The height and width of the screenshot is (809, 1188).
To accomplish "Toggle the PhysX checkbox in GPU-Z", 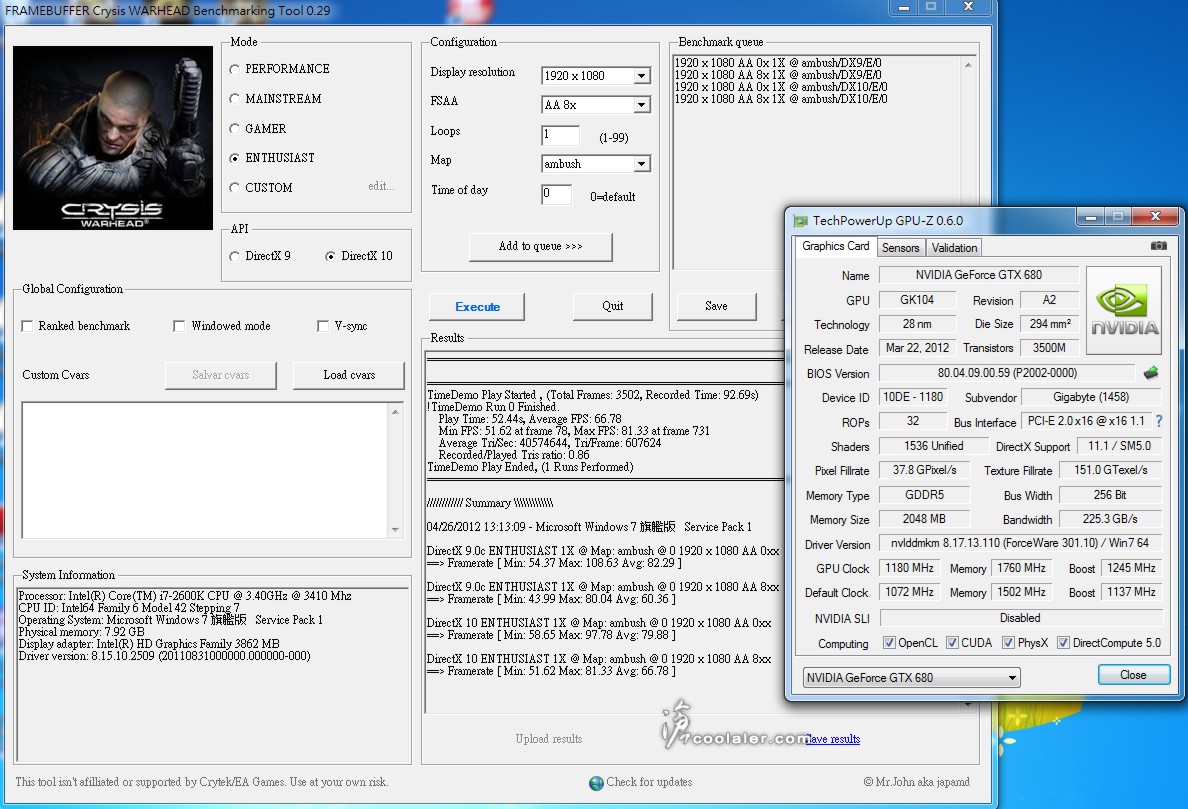I will 1008,643.
